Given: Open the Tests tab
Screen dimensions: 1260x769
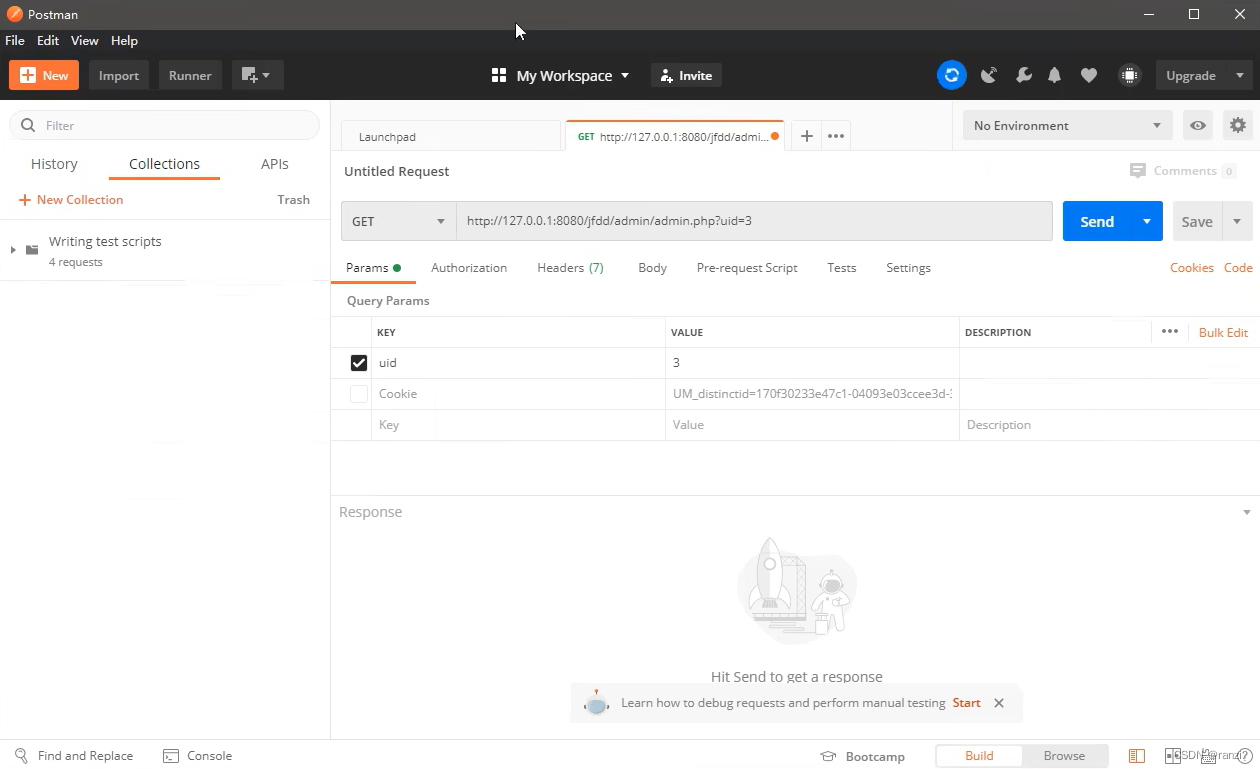Looking at the screenshot, I should (x=842, y=268).
